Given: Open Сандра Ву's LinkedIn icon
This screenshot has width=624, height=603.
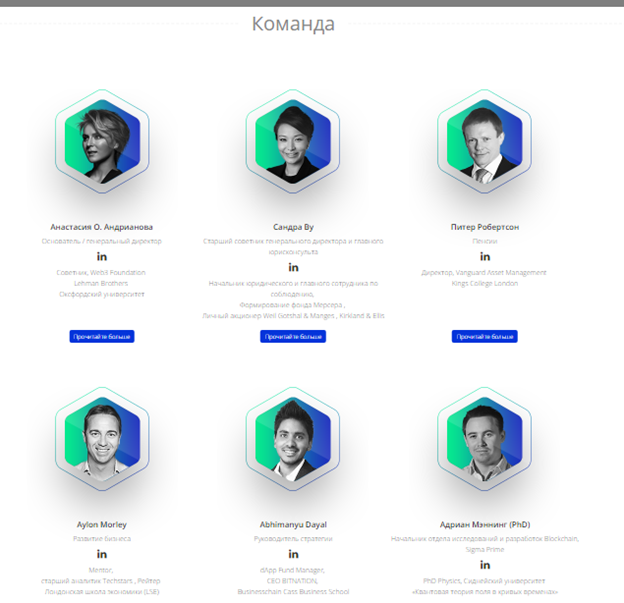Looking at the screenshot, I should pos(293,267).
